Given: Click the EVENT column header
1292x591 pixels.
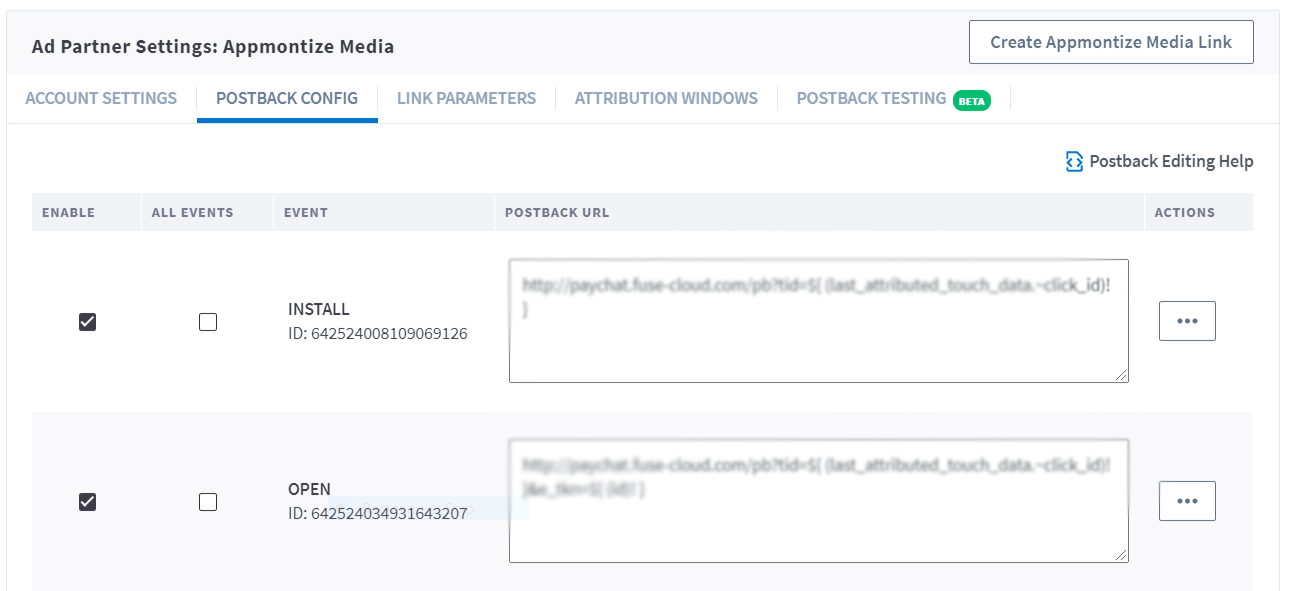Looking at the screenshot, I should 306,213.
